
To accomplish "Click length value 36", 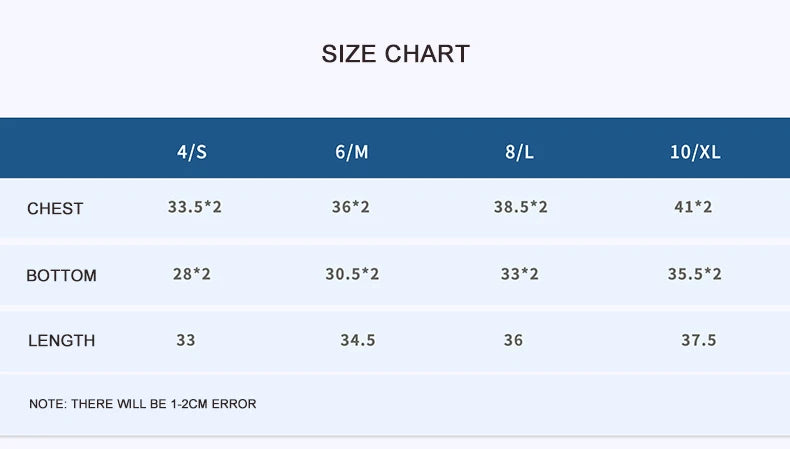I will [x=513, y=340].
